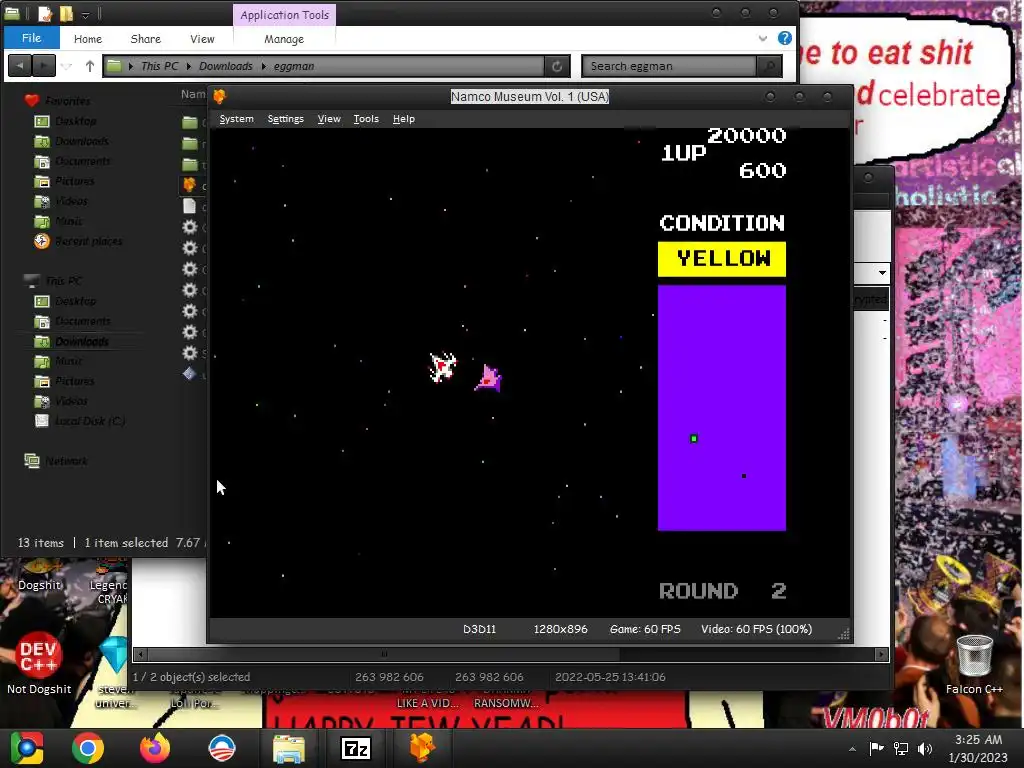This screenshot has width=1024, height=768.
Task: Click the Name column header
Action: (193, 94)
